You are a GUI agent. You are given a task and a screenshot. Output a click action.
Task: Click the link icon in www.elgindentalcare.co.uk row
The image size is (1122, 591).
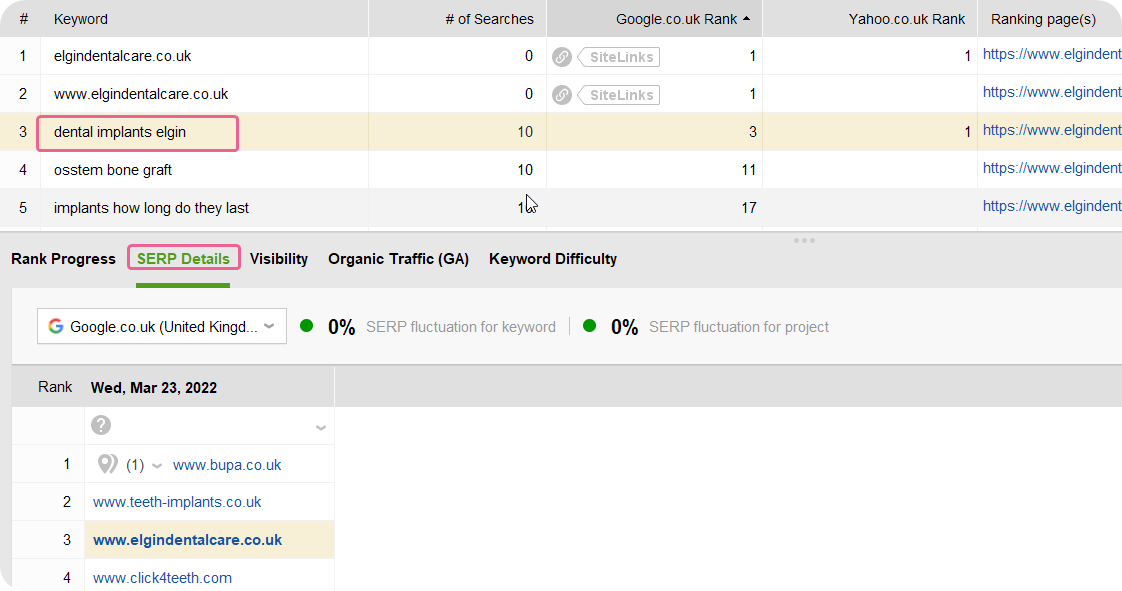pos(562,94)
